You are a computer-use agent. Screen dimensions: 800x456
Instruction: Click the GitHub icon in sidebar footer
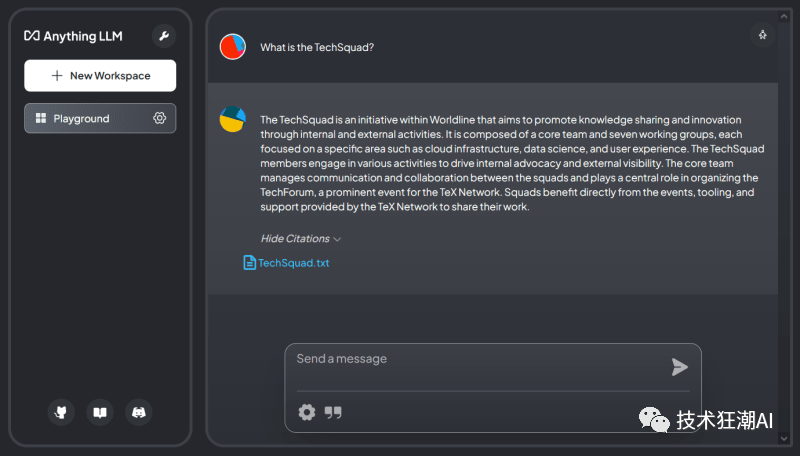[x=61, y=412]
